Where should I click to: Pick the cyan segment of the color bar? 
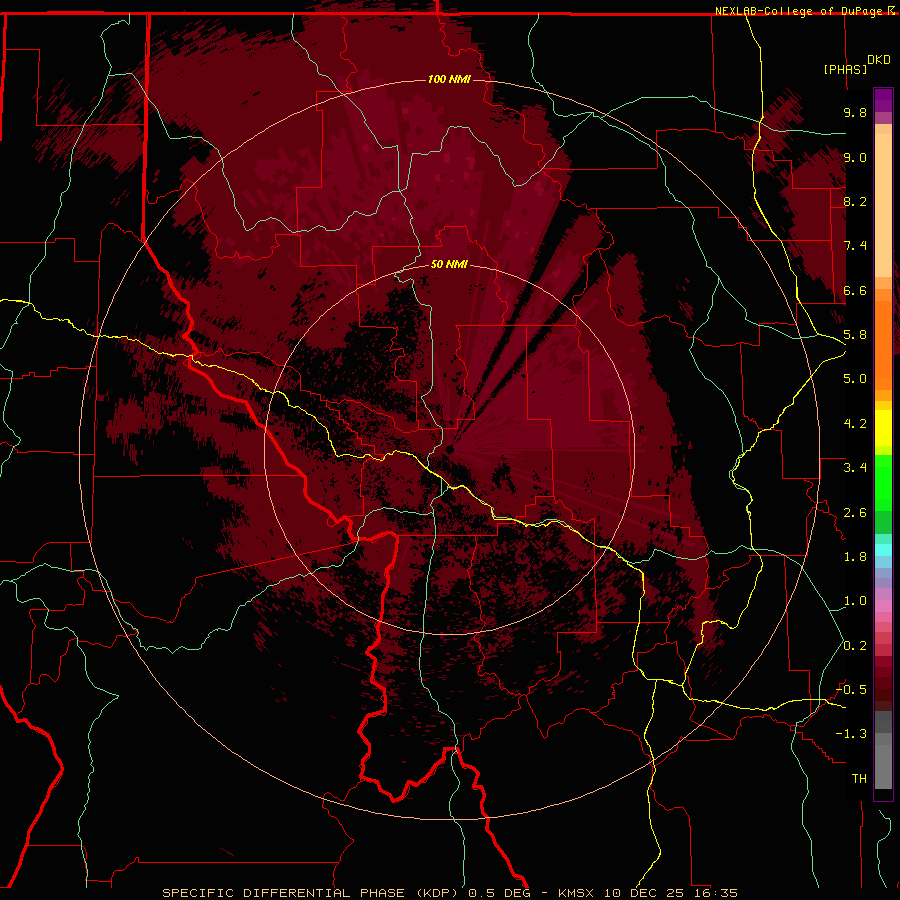(x=883, y=550)
